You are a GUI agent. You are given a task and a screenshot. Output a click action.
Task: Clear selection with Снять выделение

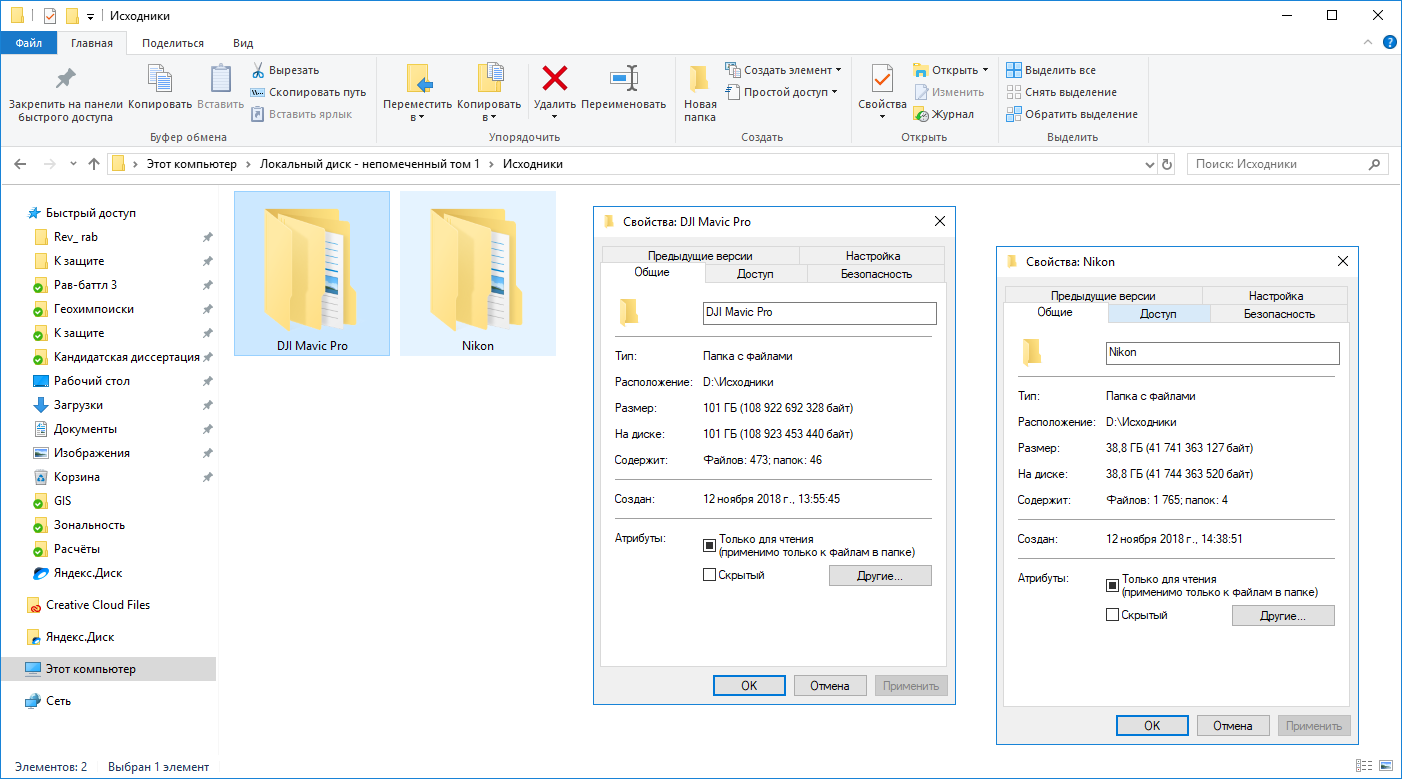(x=1061, y=92)
